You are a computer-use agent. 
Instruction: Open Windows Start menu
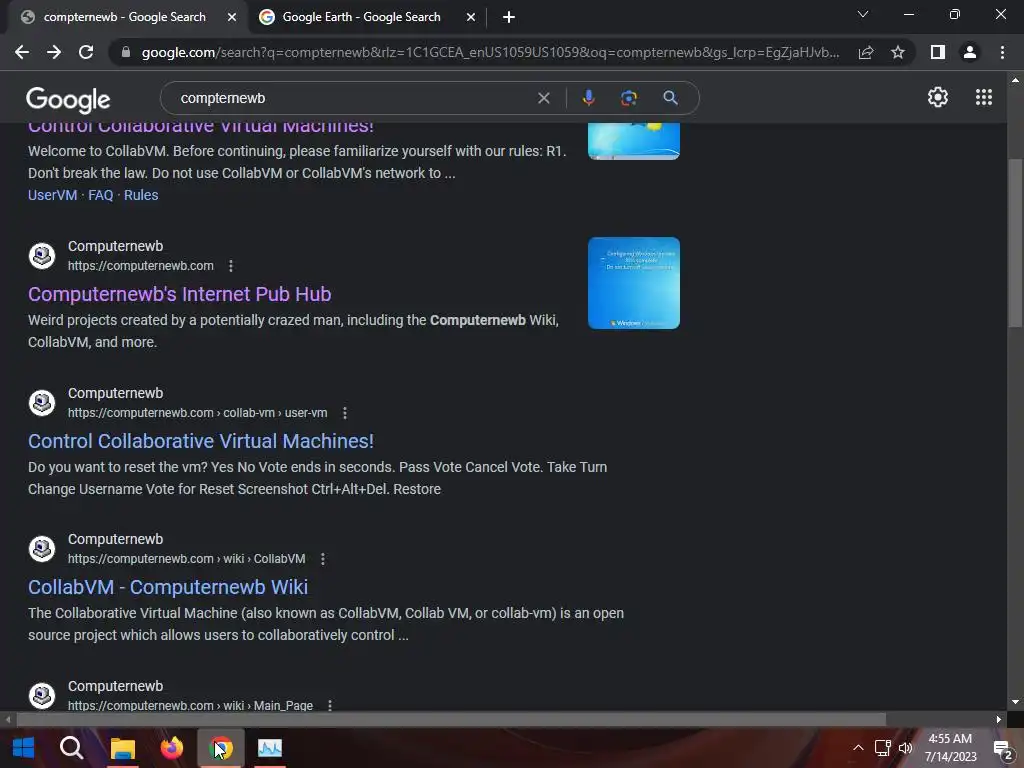pyautogui.click(x=24, y=748)
